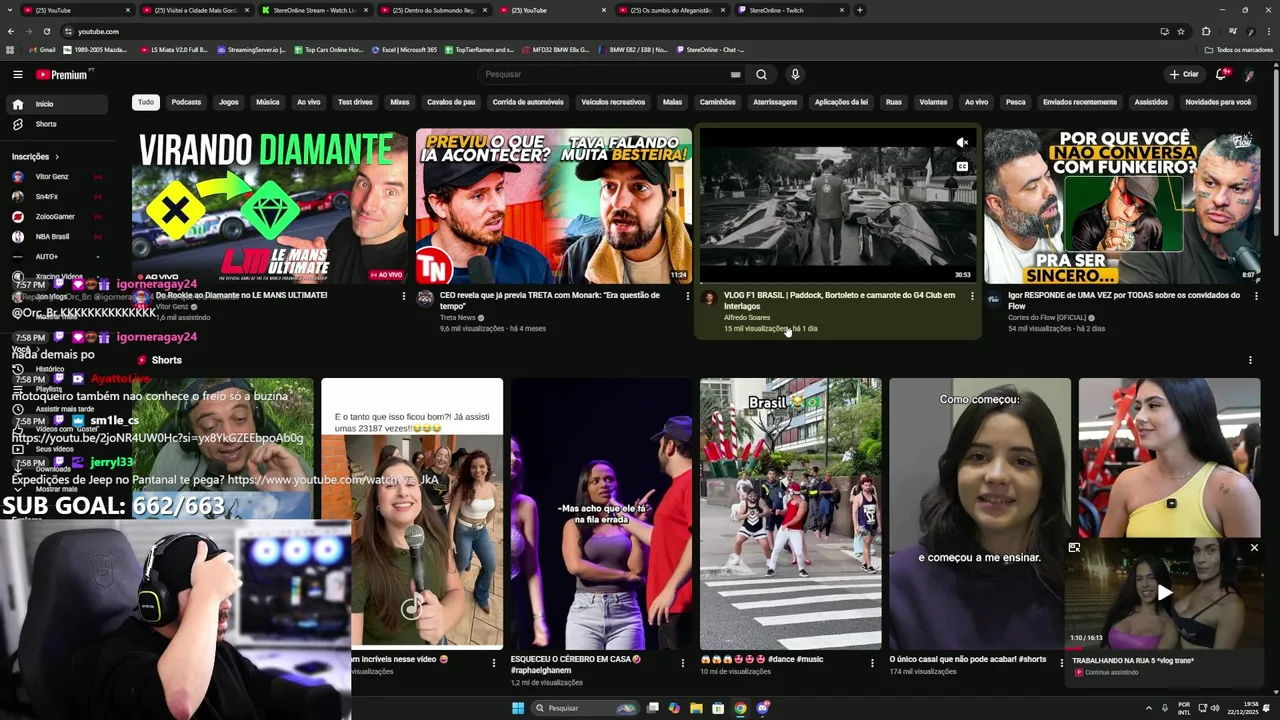Open the Chrome extensions puzzle icon

click(1206, 31)
